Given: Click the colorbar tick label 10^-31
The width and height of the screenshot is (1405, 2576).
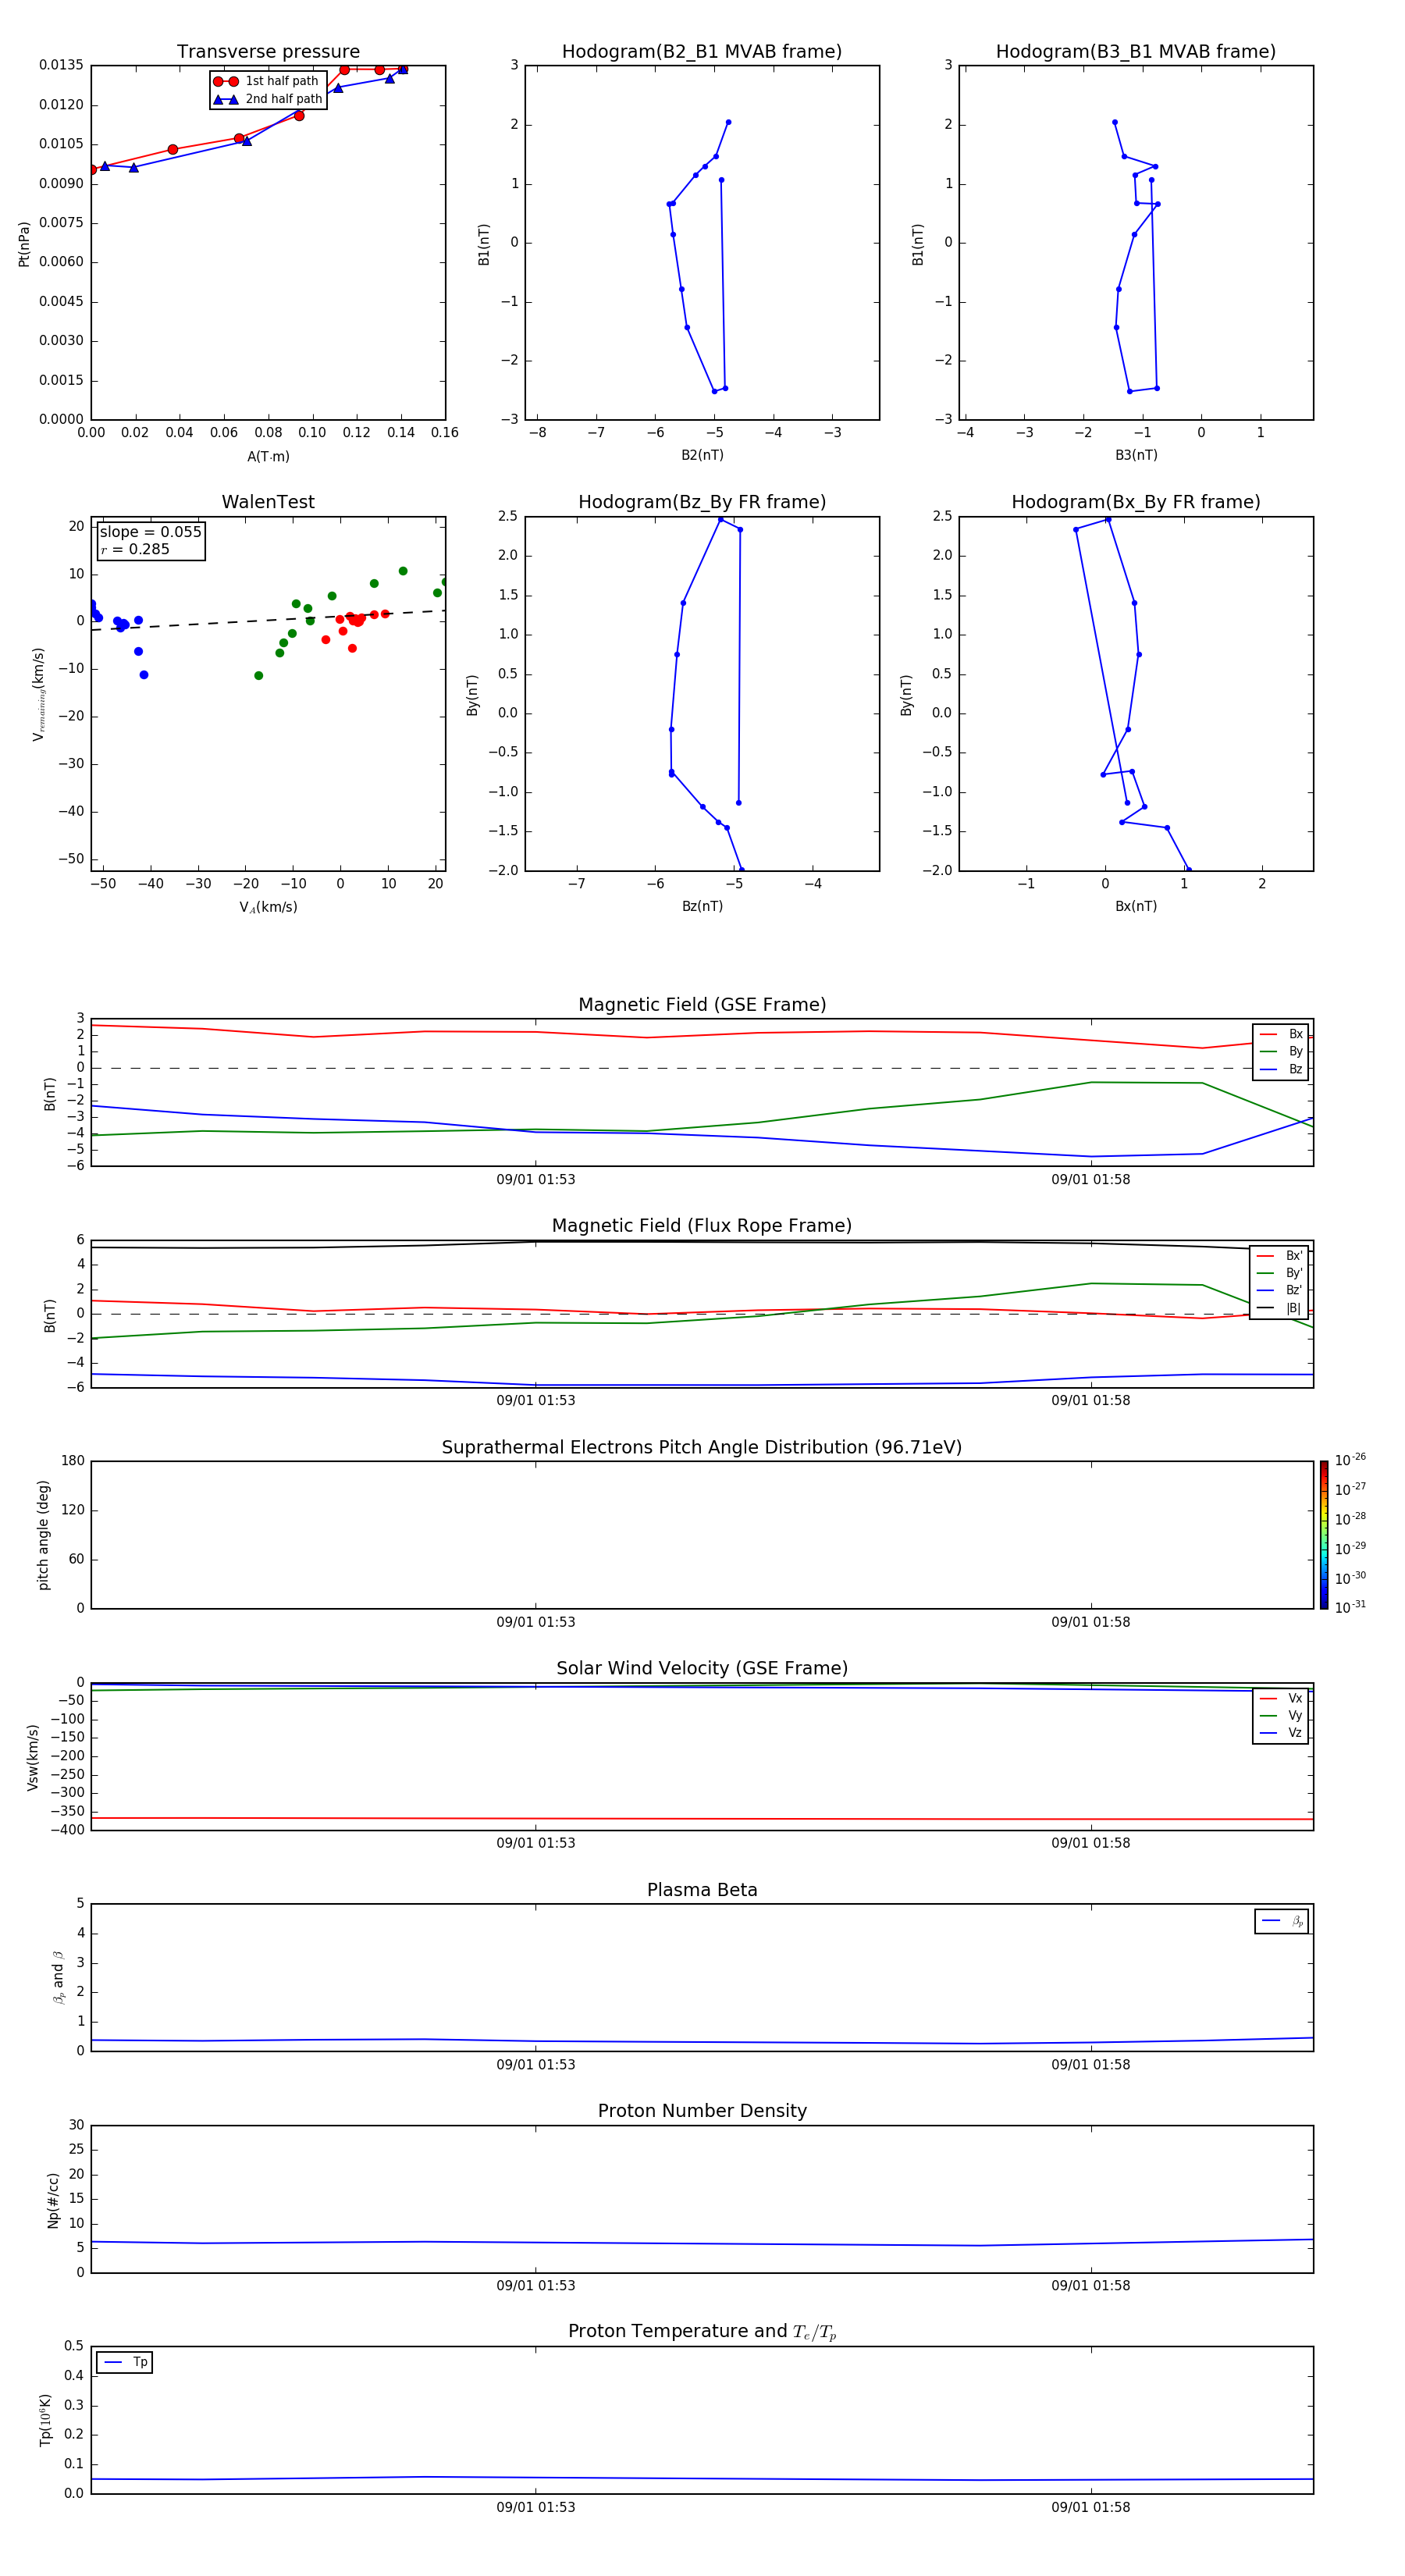Looking at the screenshot, I should pyautogui.click(x=1350, y=1607).
